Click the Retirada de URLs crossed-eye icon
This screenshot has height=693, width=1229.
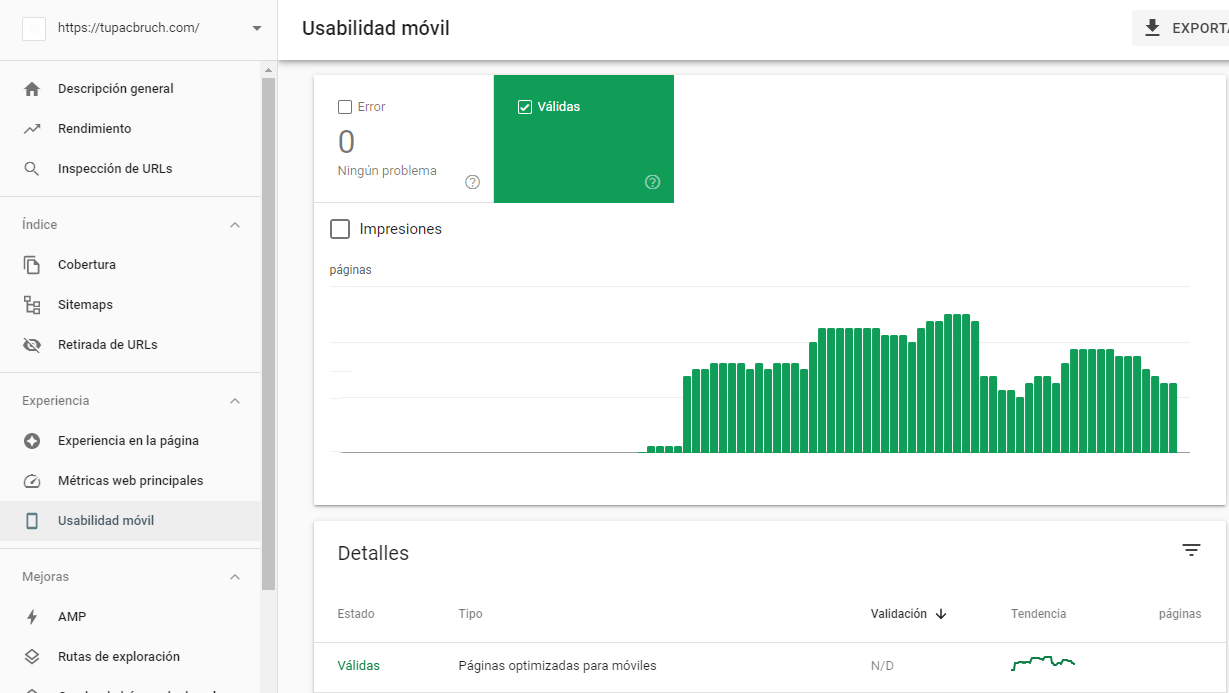click(32, 345)
